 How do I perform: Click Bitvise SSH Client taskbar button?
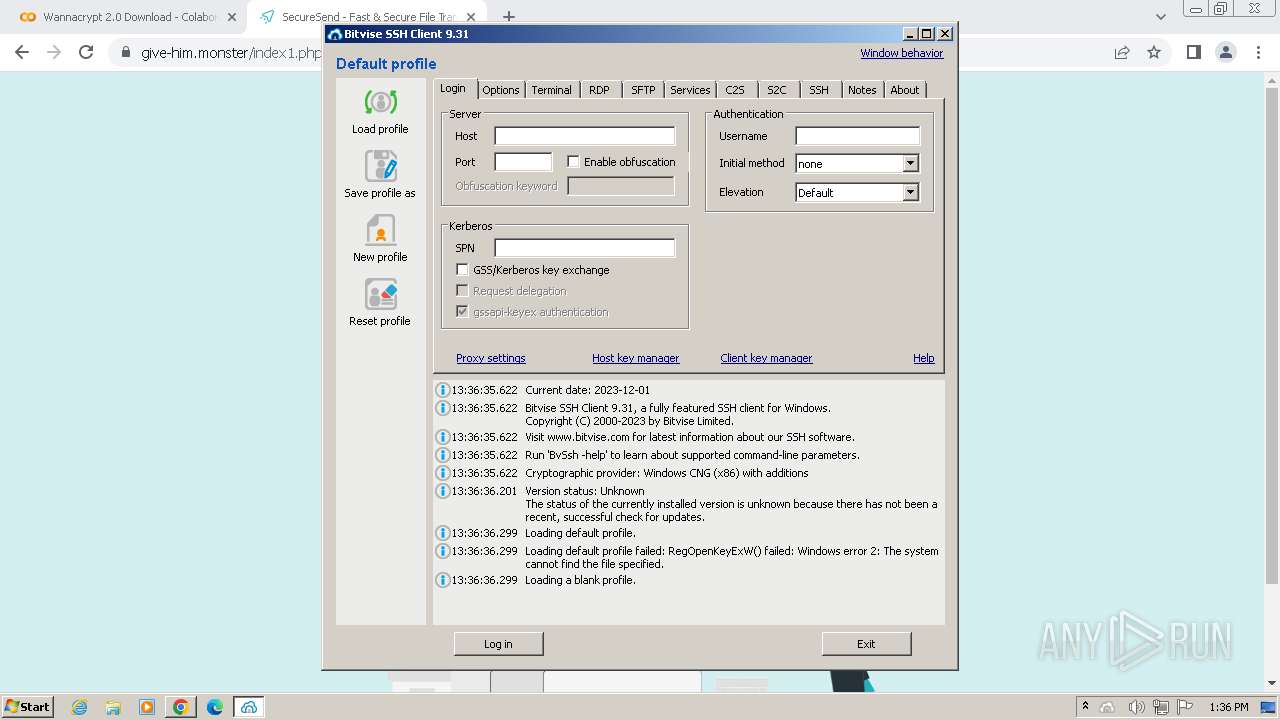pos(249,707)
